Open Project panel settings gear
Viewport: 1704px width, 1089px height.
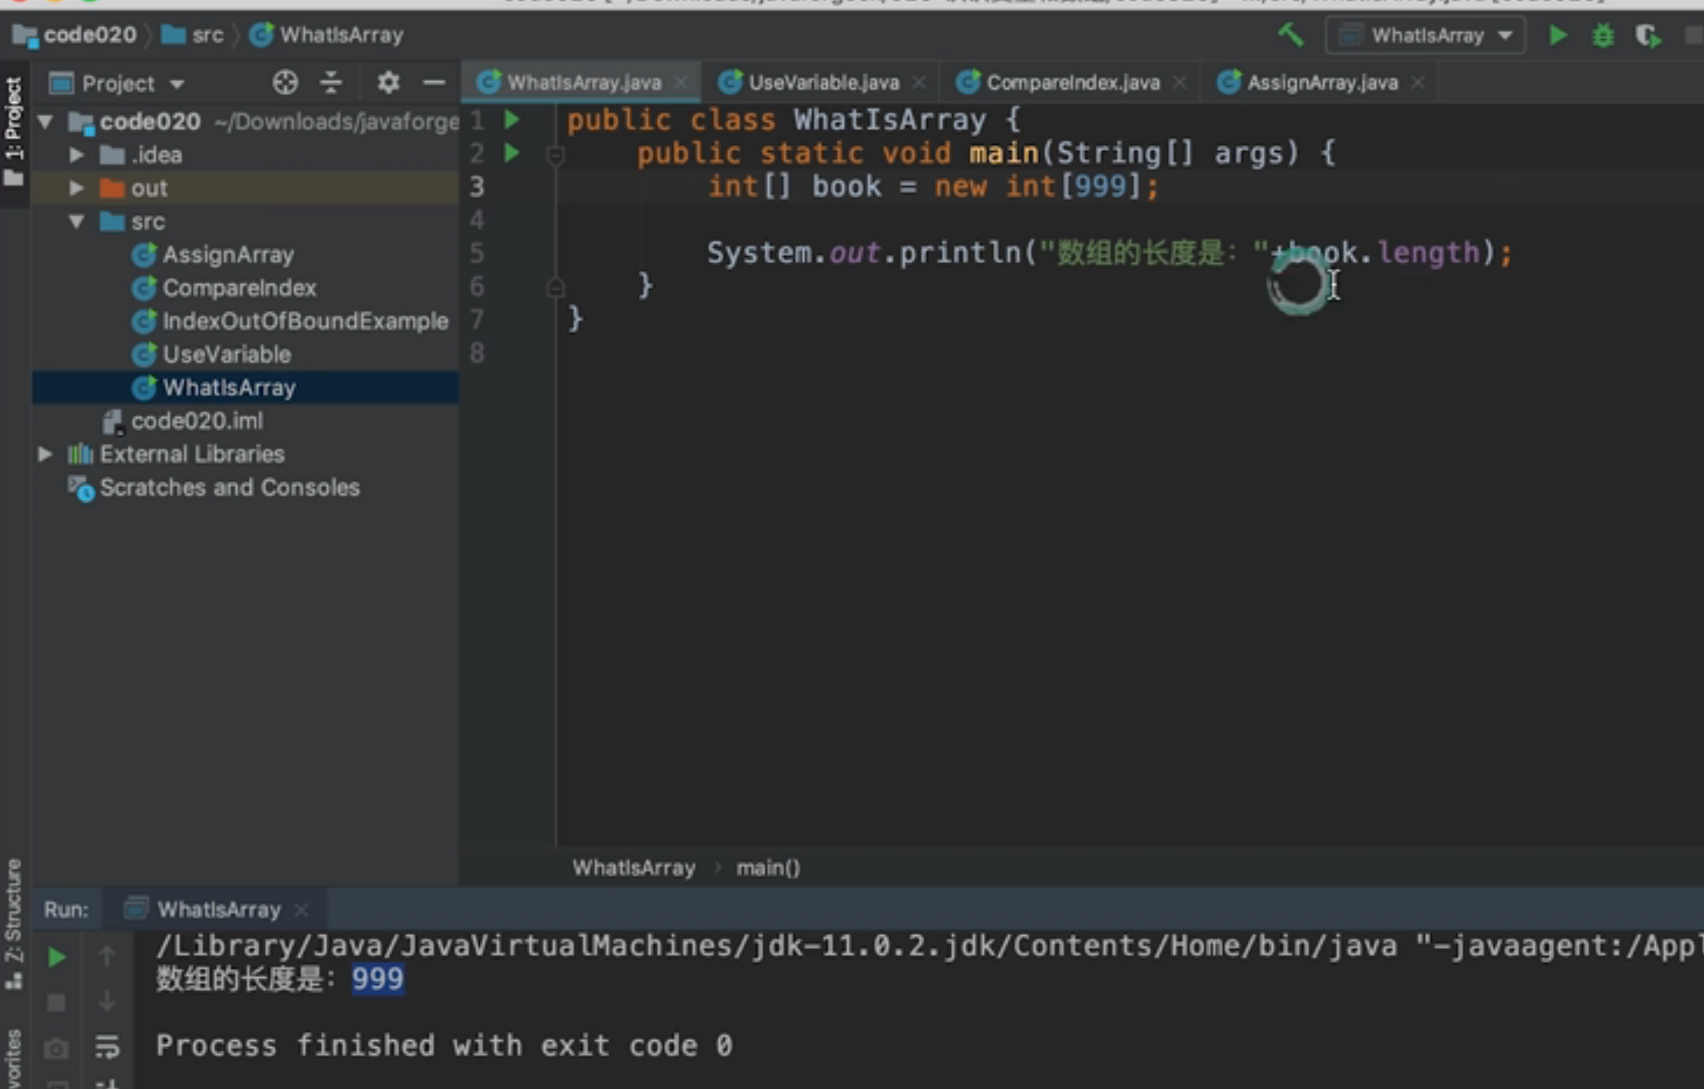[x=388, y=82]
